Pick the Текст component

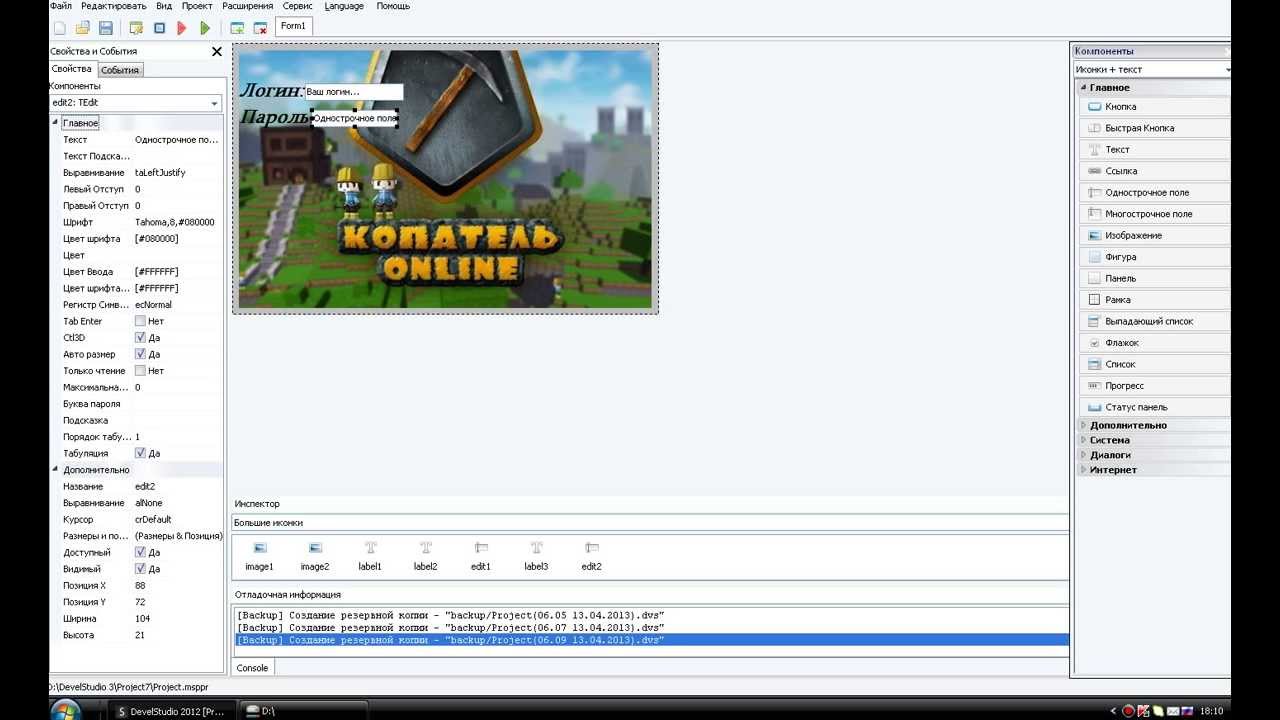point(1154,150)
